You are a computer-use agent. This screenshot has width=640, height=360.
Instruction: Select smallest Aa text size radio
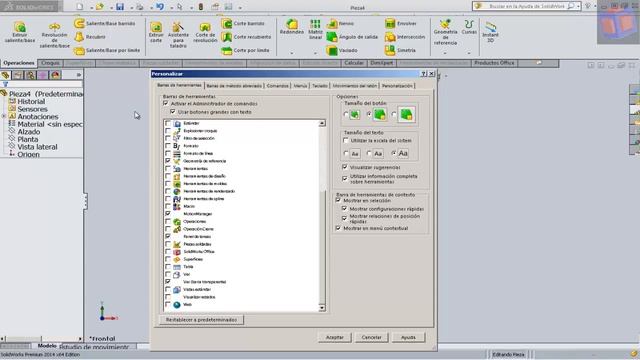346,153
